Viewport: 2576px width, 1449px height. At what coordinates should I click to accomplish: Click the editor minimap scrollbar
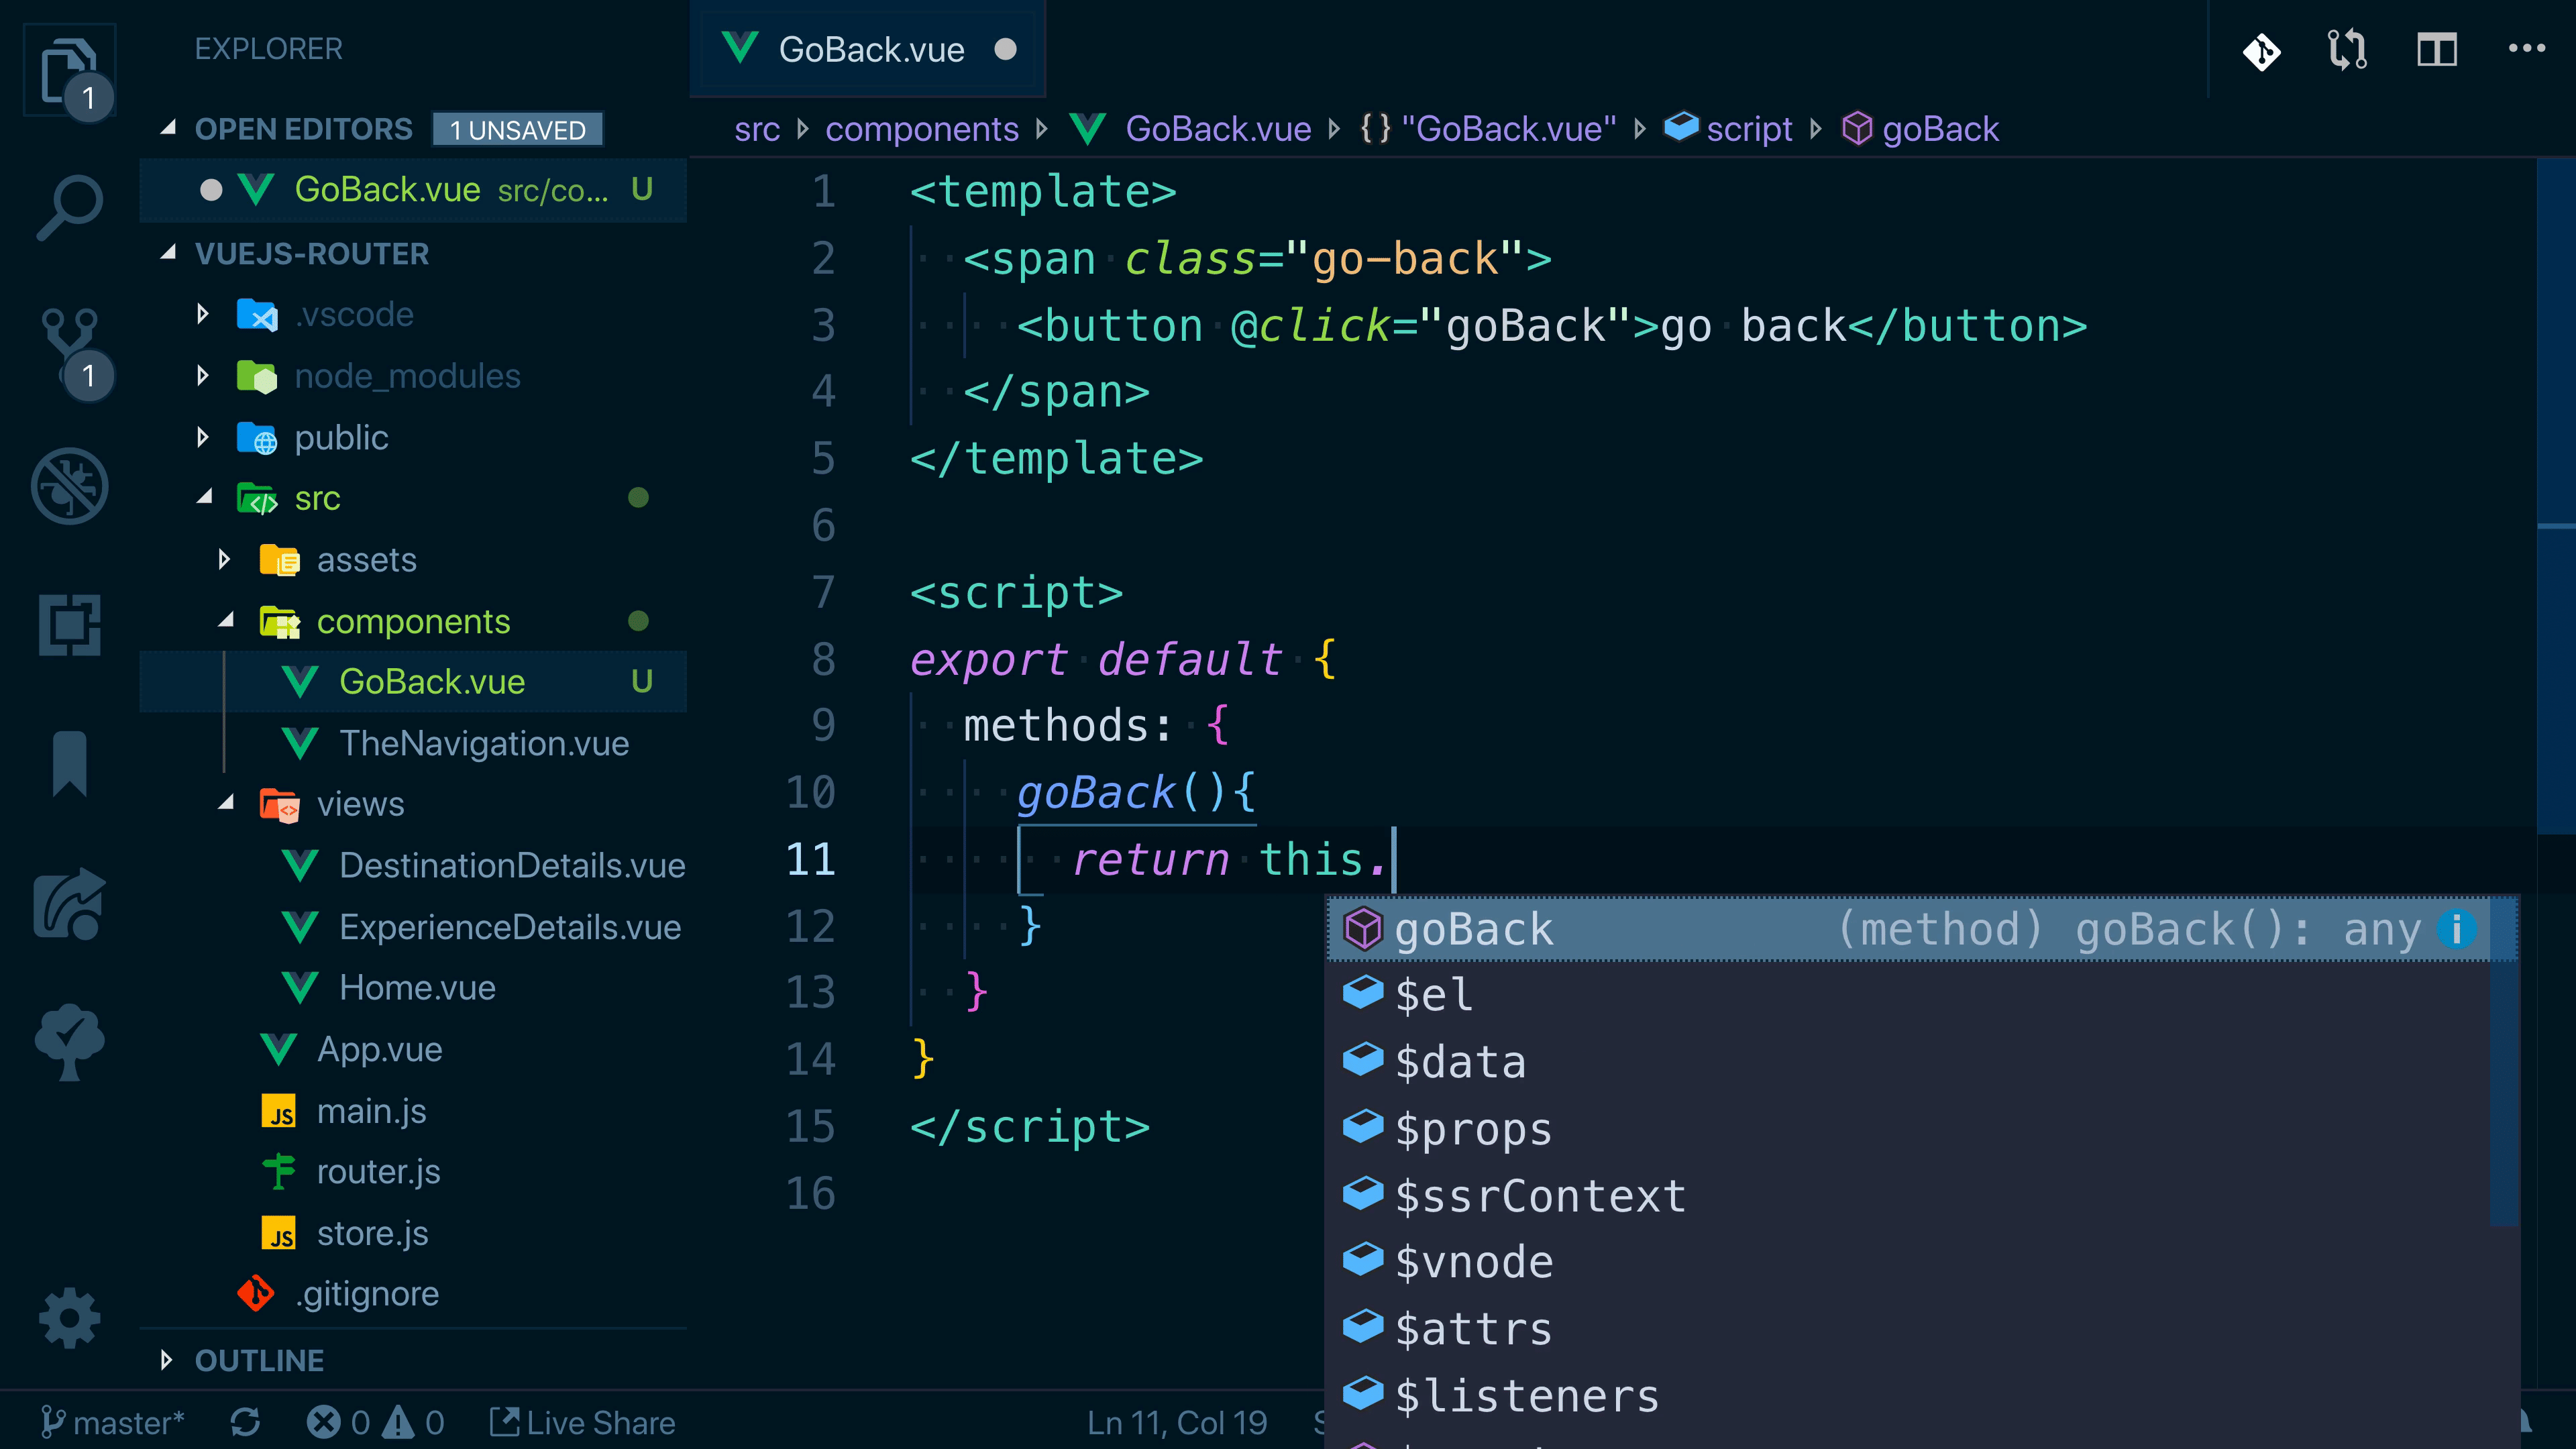tap(2556, 495)
